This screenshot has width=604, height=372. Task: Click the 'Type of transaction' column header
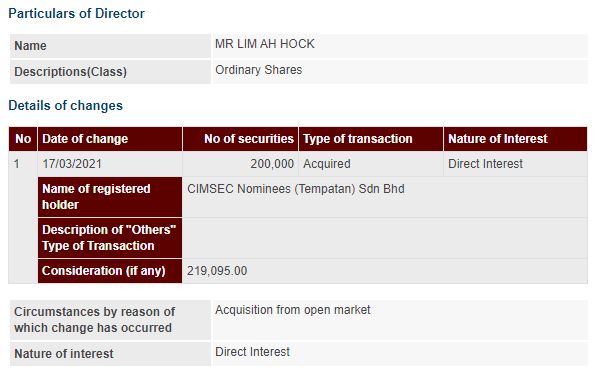click(371, 139)
